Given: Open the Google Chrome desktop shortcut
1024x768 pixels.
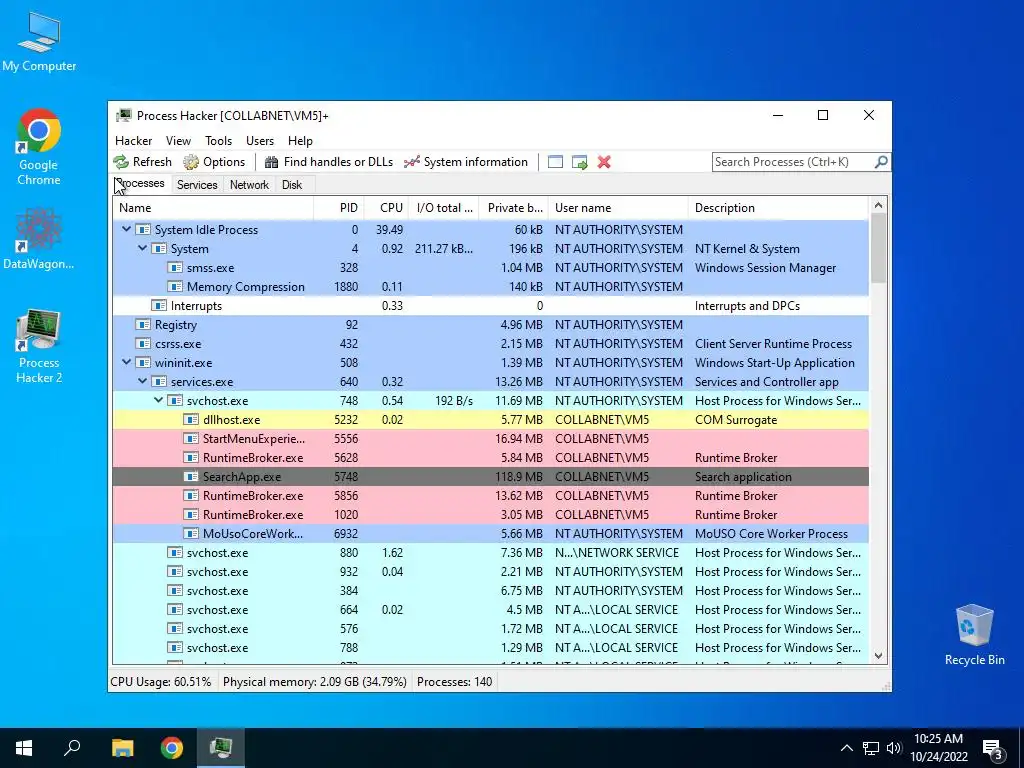Looking at the screenshot, I should [x=39, y=148].
